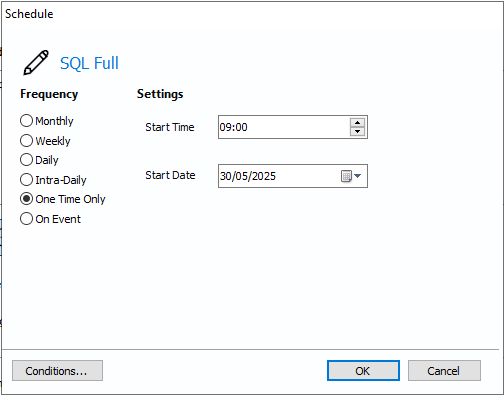Click the SQL Full job title text
This screenshot has height=396, width=504.
point(89,63)
